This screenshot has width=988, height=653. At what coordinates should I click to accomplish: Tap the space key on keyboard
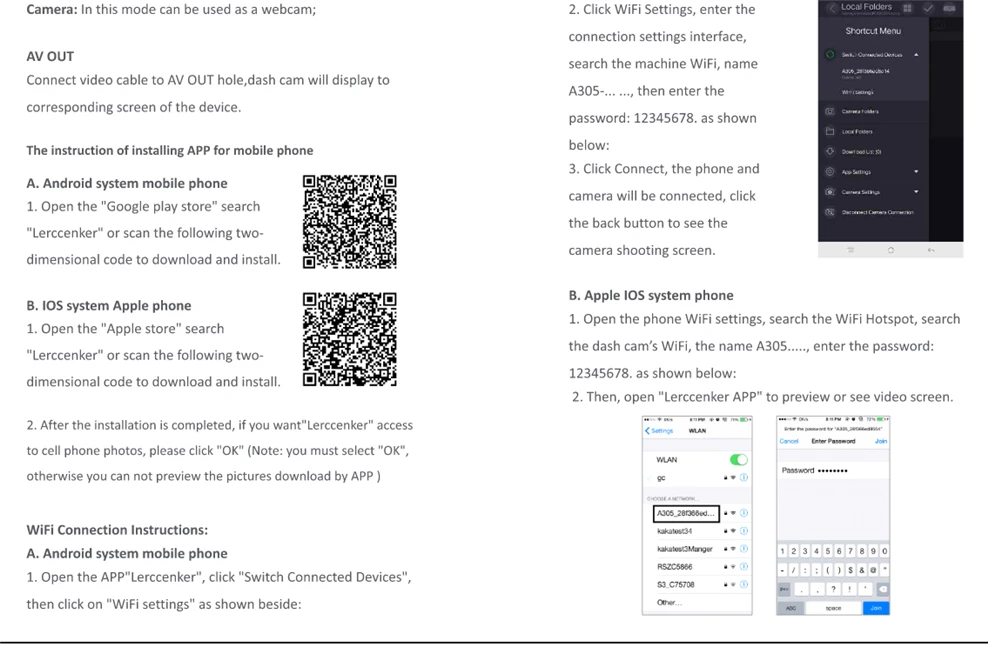point(833,608)
